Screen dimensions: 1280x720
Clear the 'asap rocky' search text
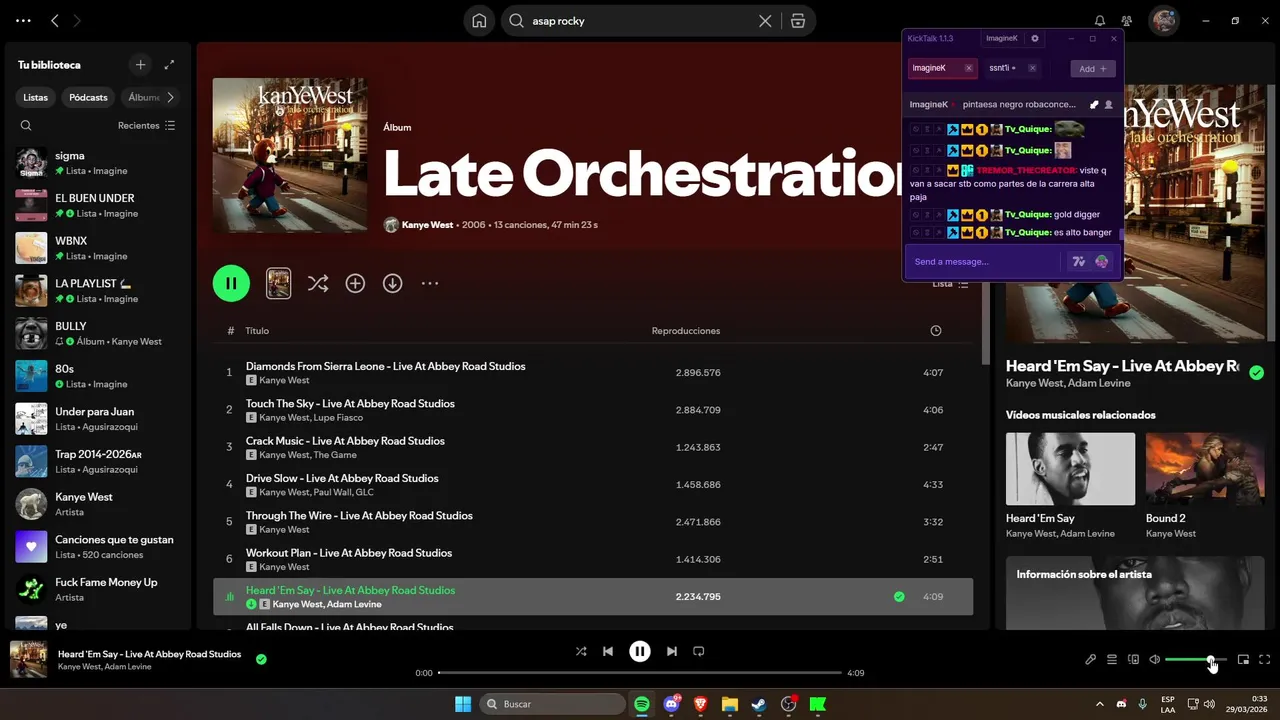765,21
